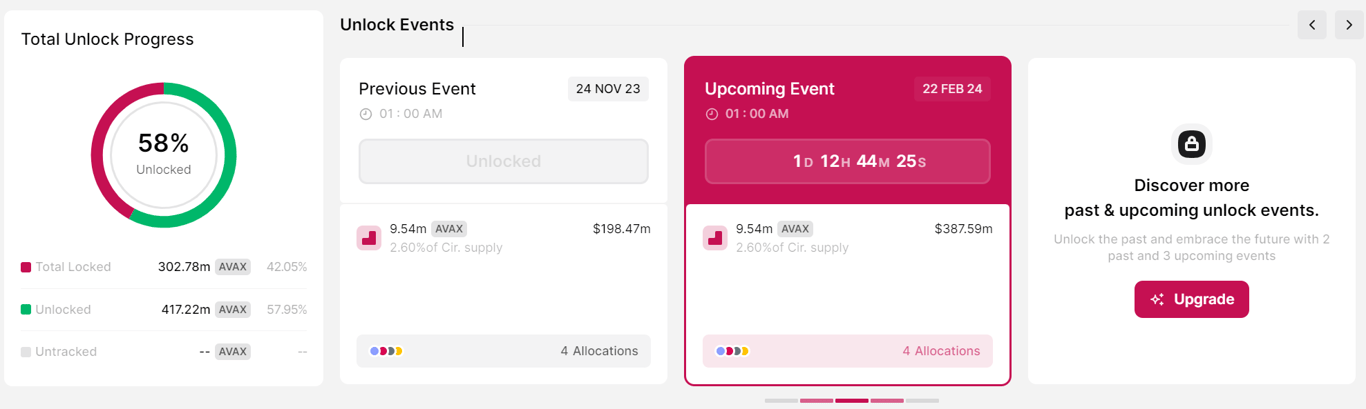Click the clock icon in Upcoming Event
Image resolution: width=1366 pixels, height=409 pixels.
pos(712,114)
